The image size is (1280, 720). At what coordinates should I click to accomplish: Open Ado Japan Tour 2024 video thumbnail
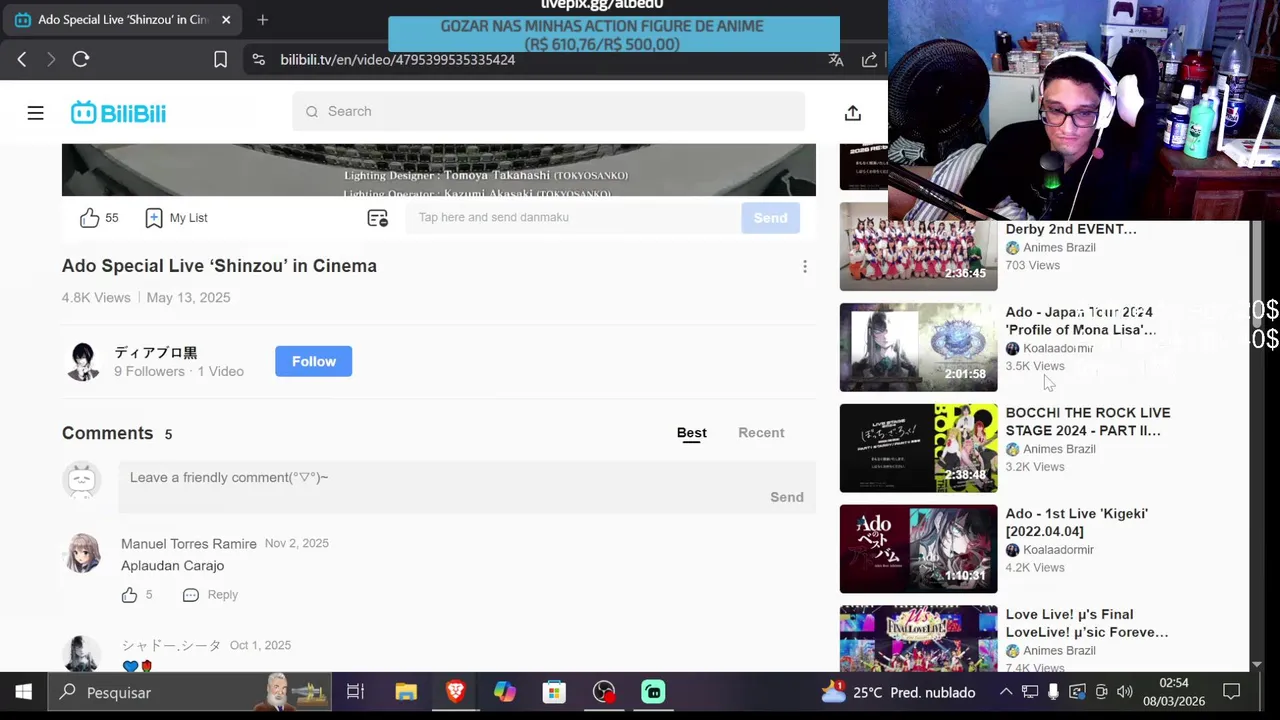pos(918,347)
